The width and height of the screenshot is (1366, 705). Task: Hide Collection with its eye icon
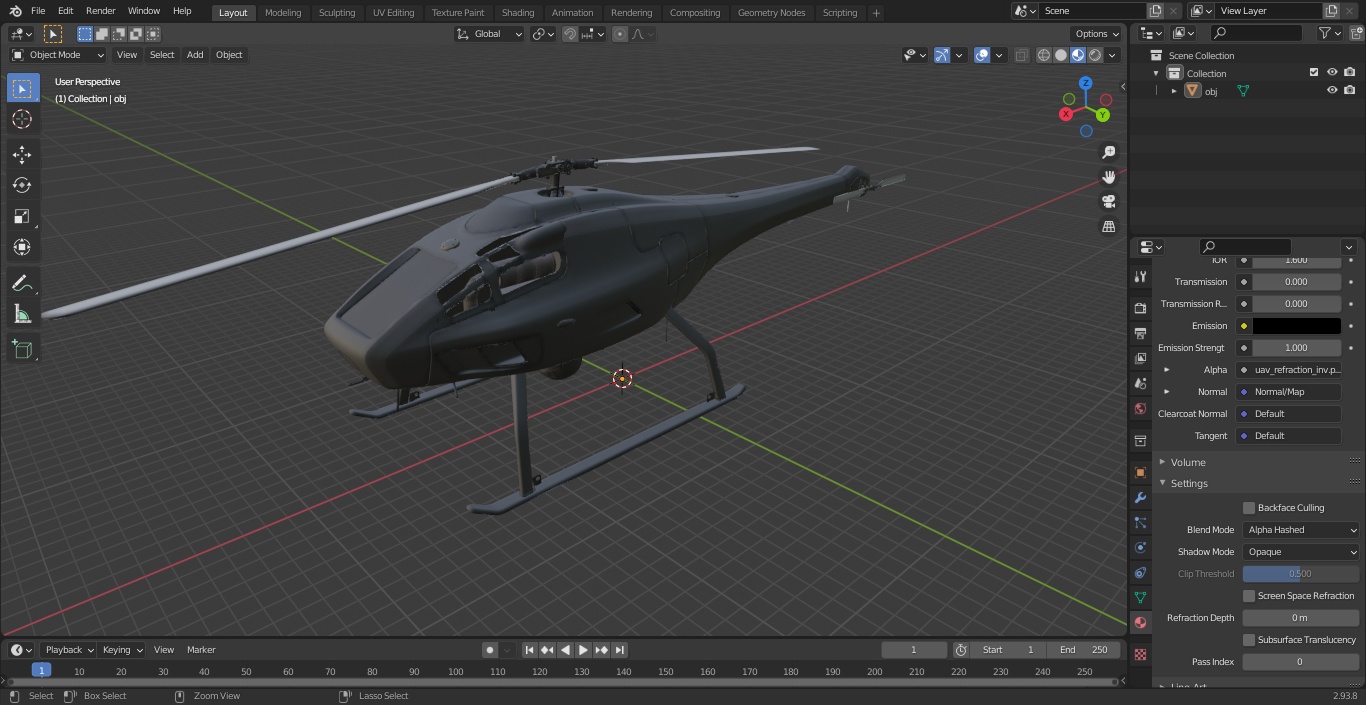coord(1332,73)
